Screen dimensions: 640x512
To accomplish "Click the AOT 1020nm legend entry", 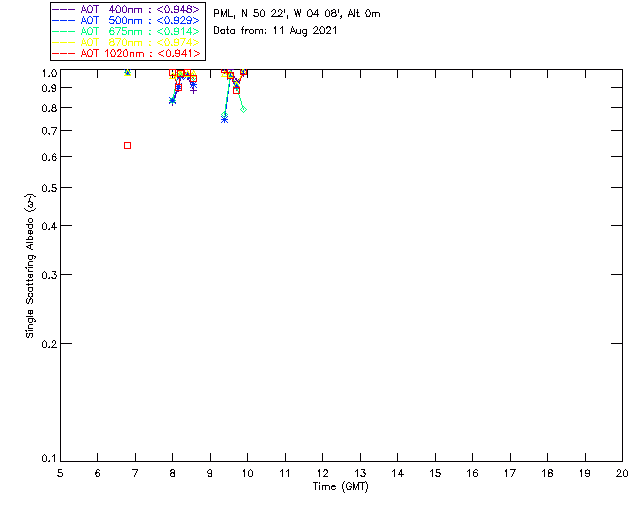I will [126, 53].
